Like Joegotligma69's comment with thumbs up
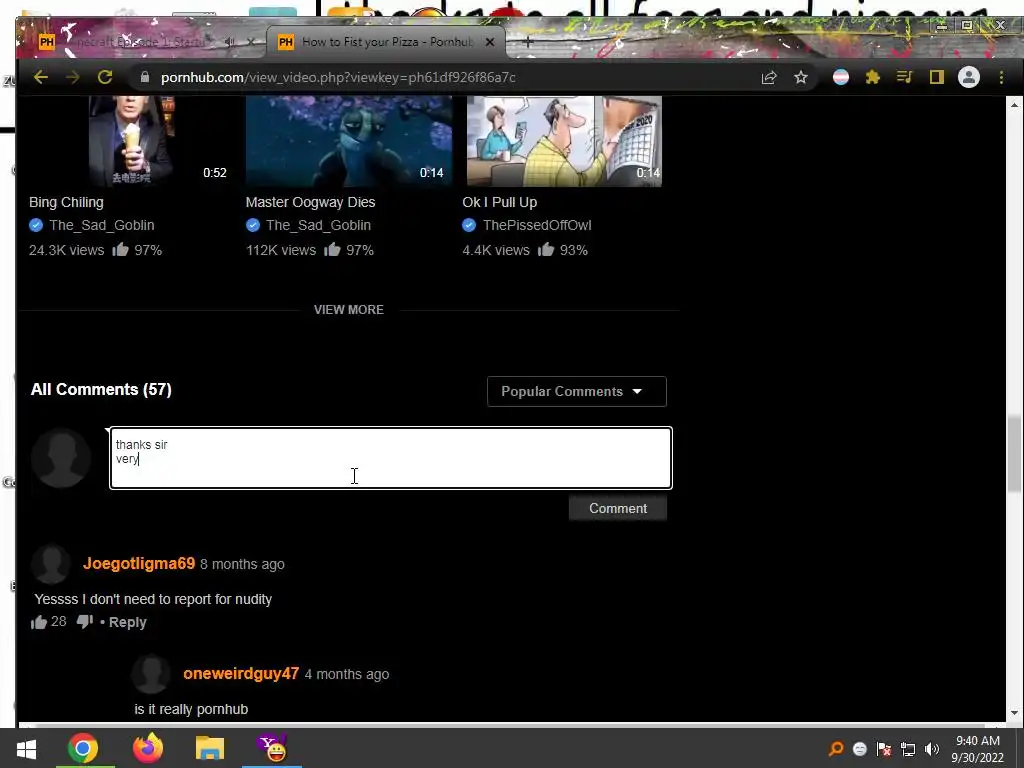Screen dimensions: 1024x768 39,622
